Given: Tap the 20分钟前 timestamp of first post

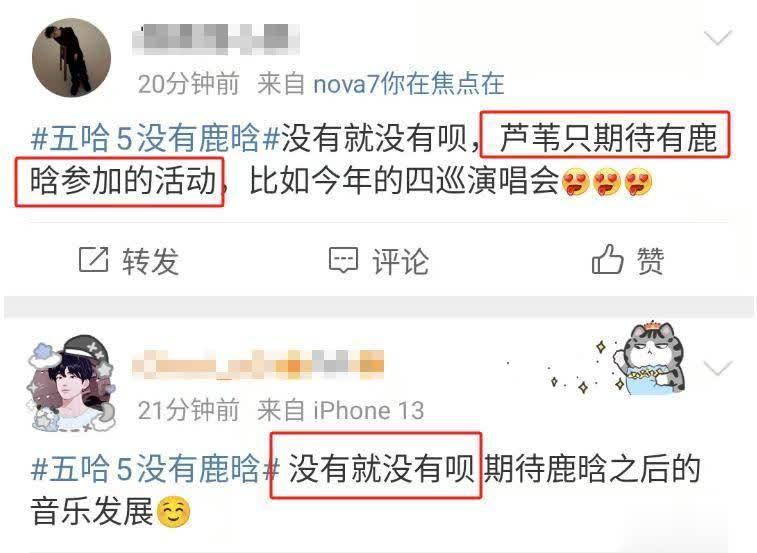Looking at the screenshot, I should click(x=189, y=84).
